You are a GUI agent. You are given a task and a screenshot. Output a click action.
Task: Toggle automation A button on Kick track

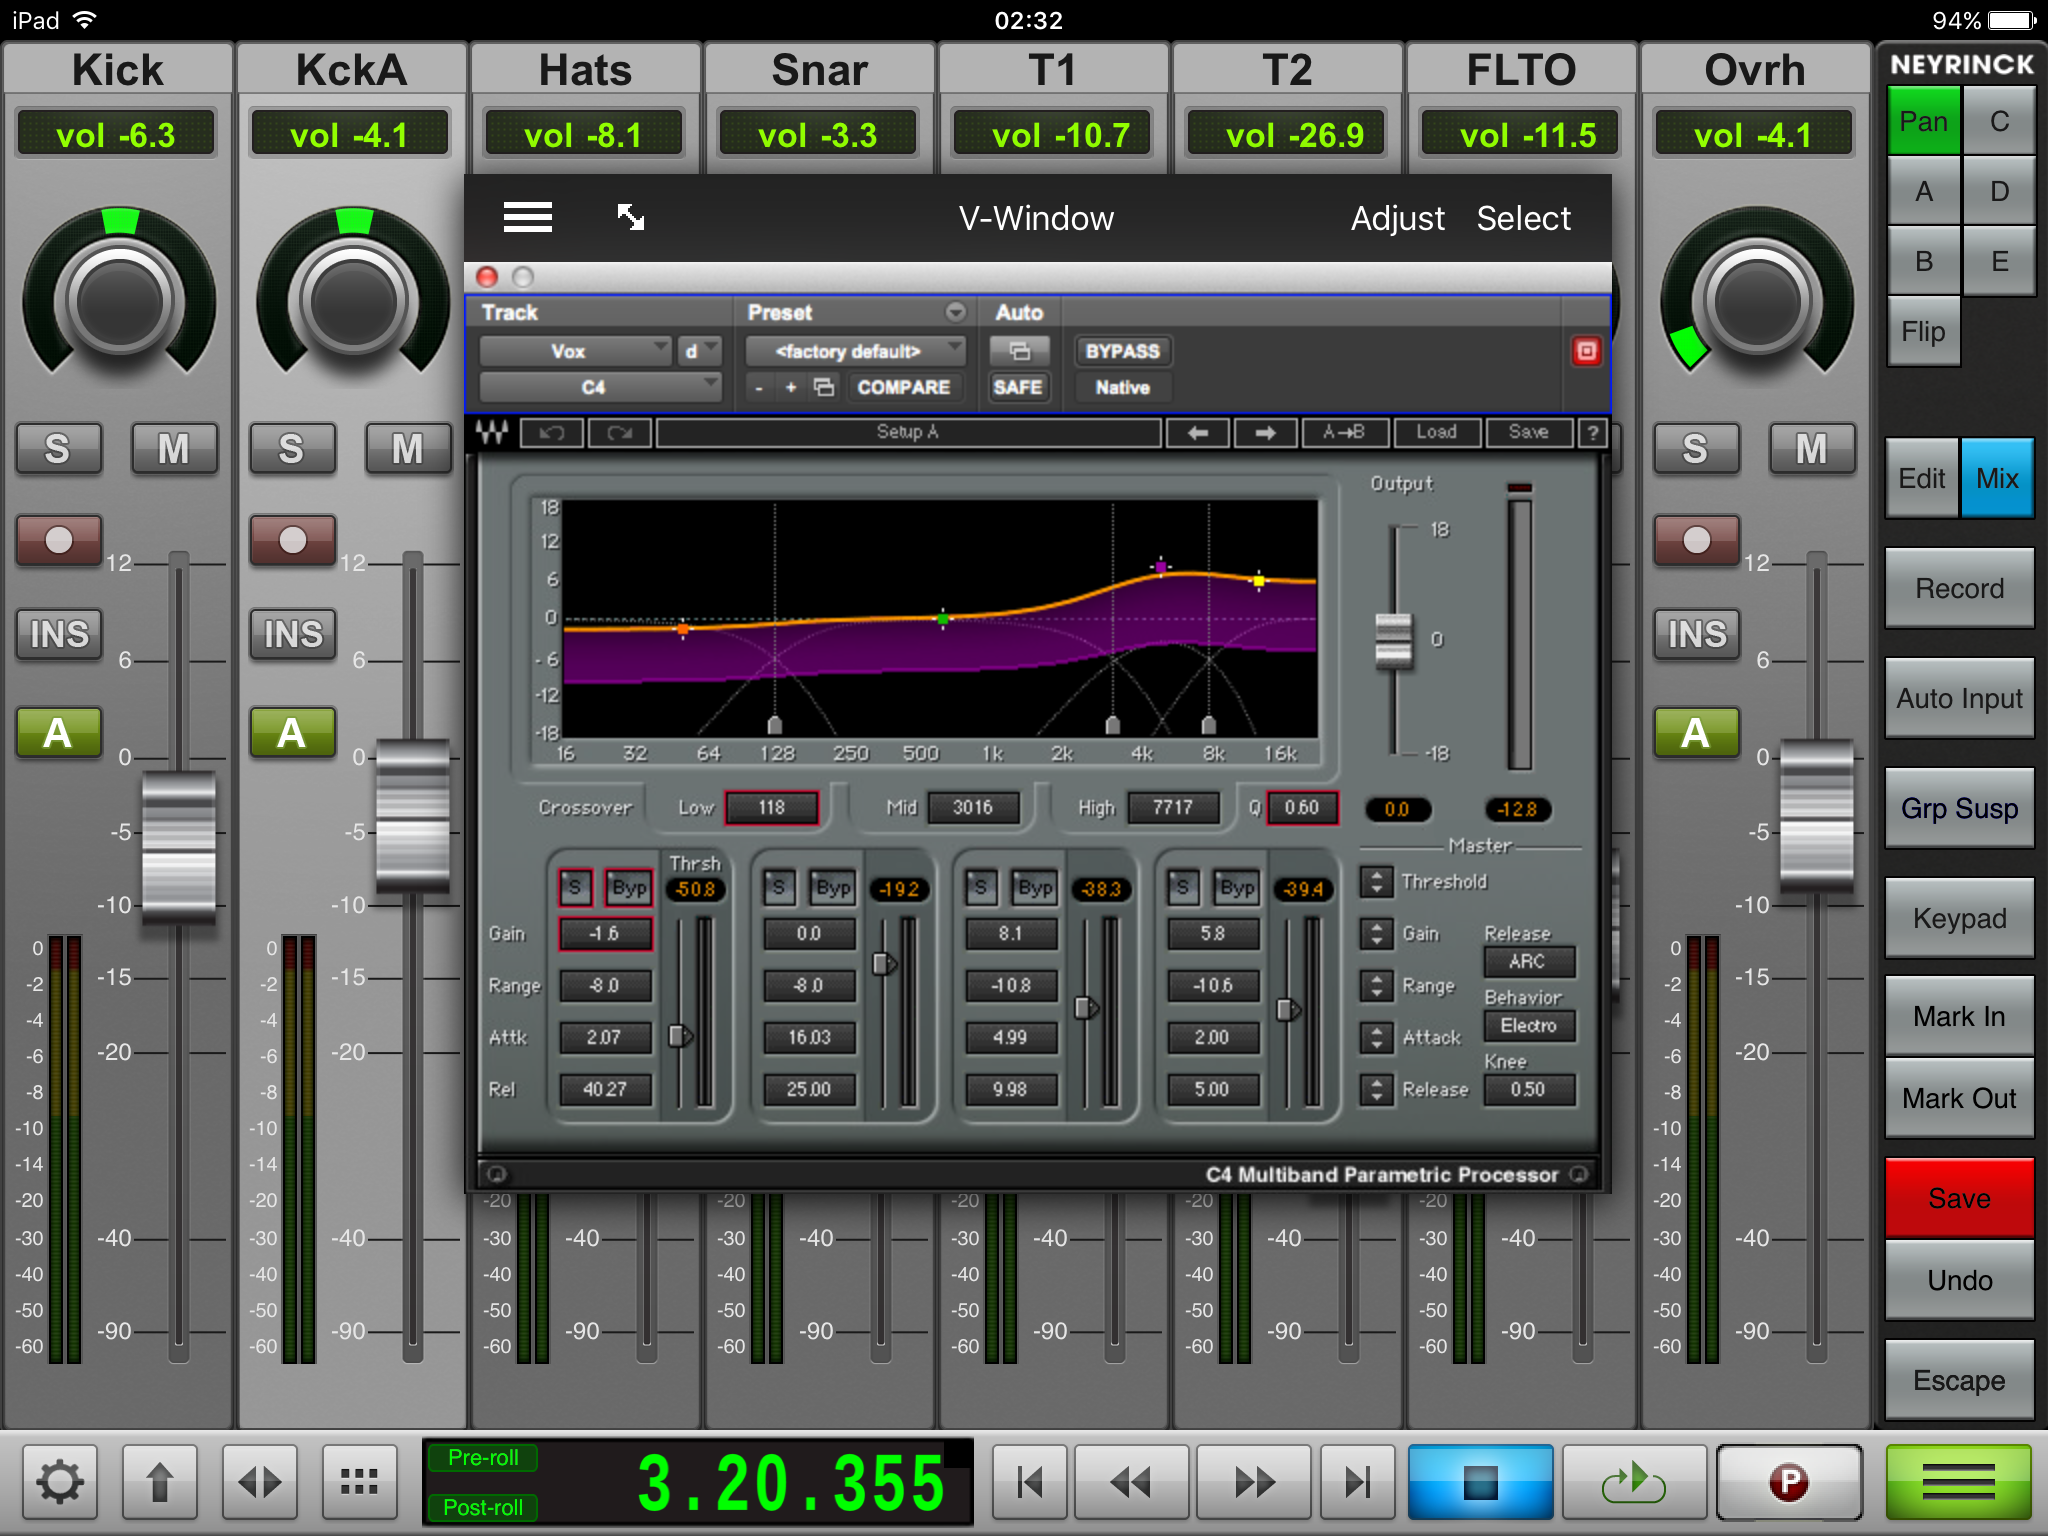point(58,733)
